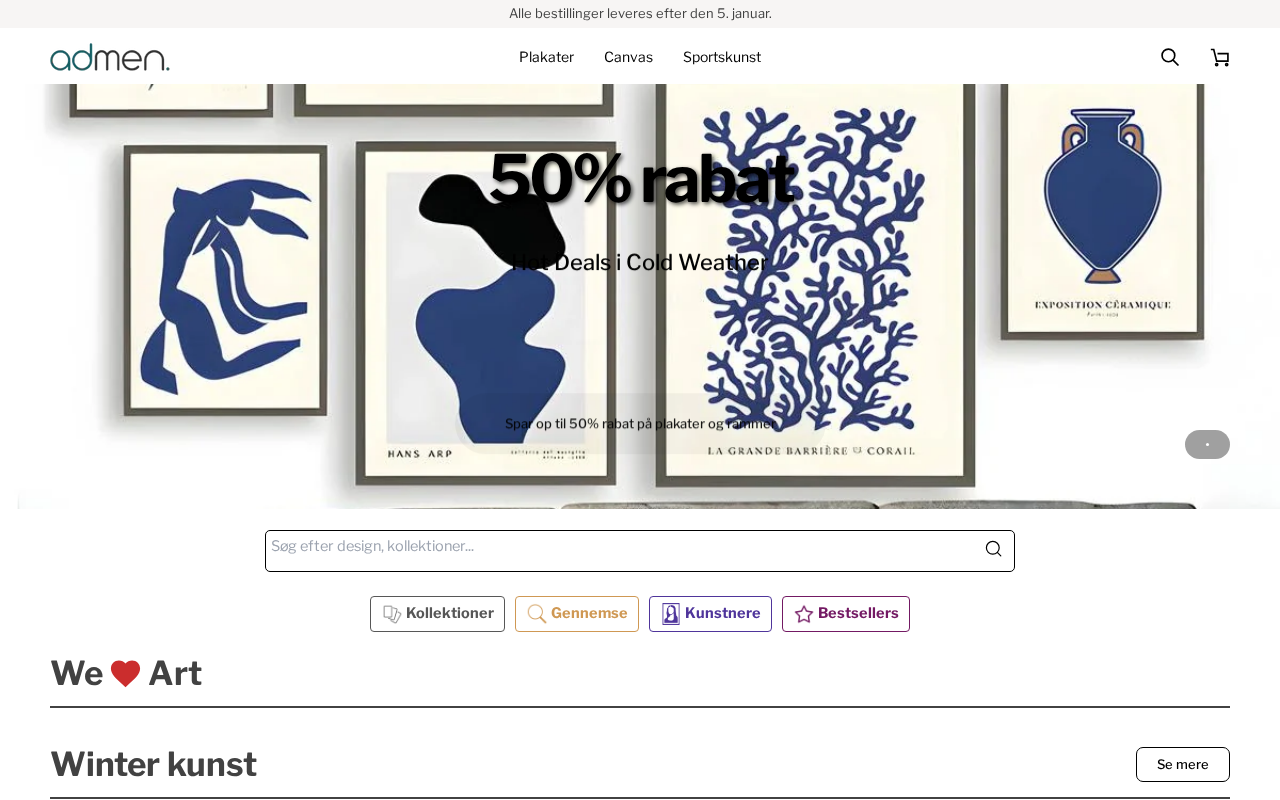Viewport: 1280px width, 800px height.
Task: Open the search icon in header
Action: (x=1169, y=57)
